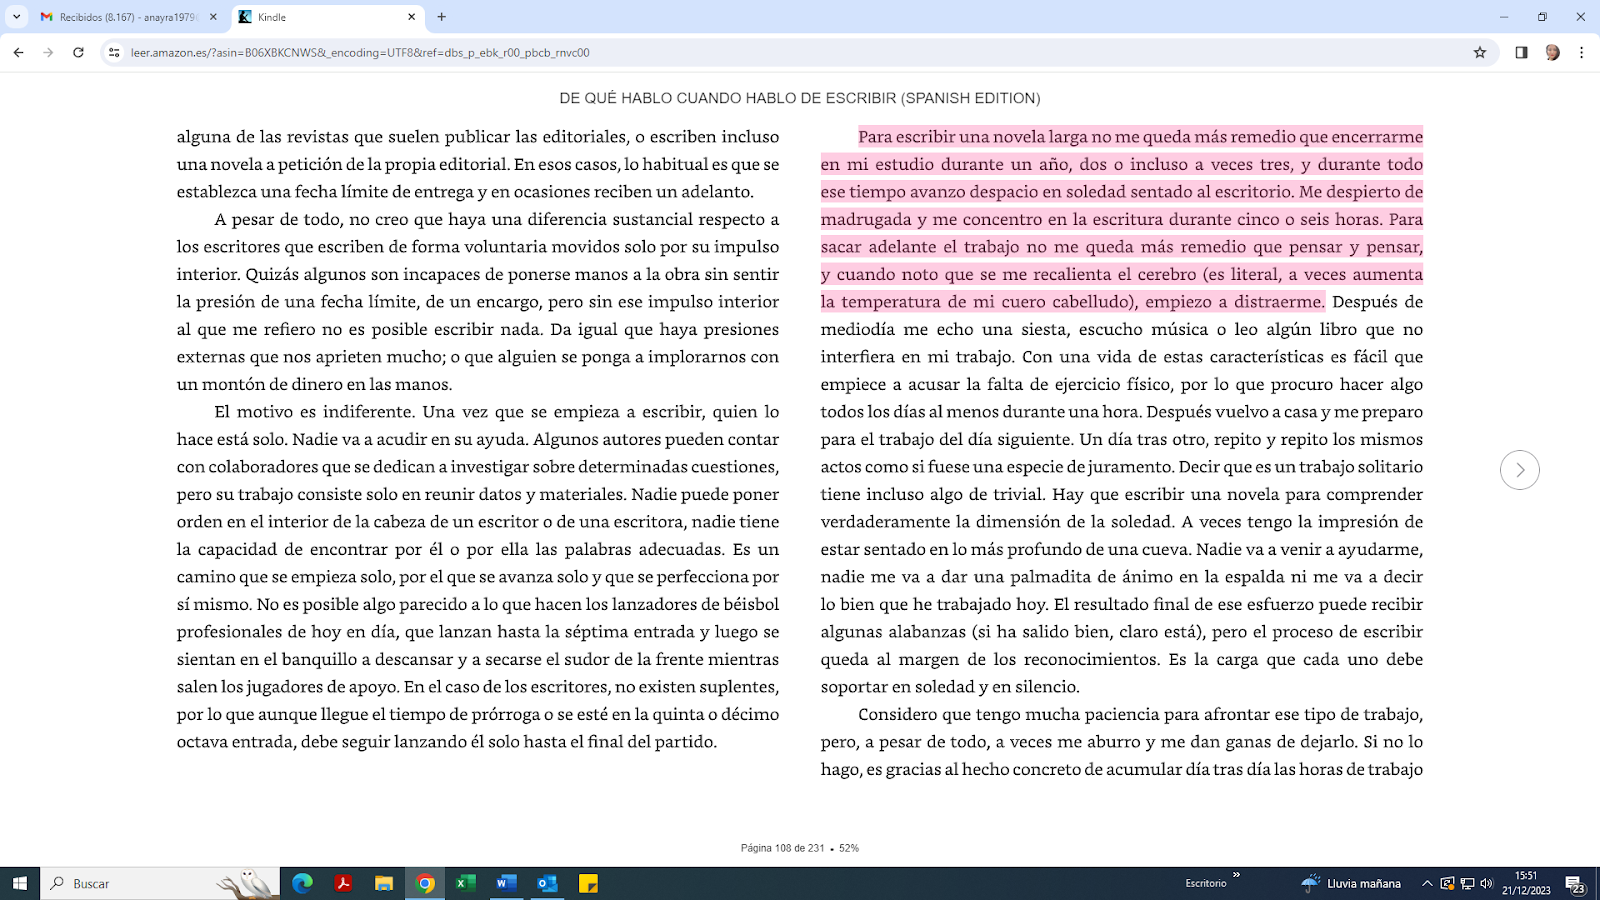Viewport: 1600px width, 900px height.
Task: Open Outlook from taskbar
Action: pyautogui.click(x=547, y=883)
